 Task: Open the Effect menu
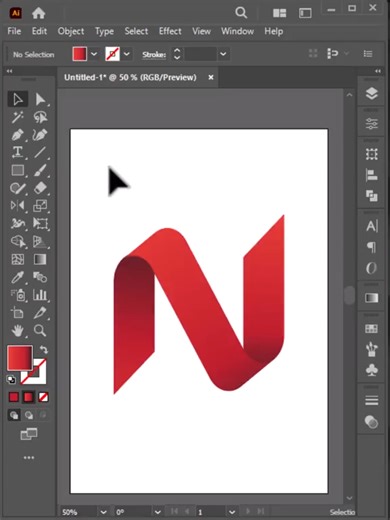170,31
